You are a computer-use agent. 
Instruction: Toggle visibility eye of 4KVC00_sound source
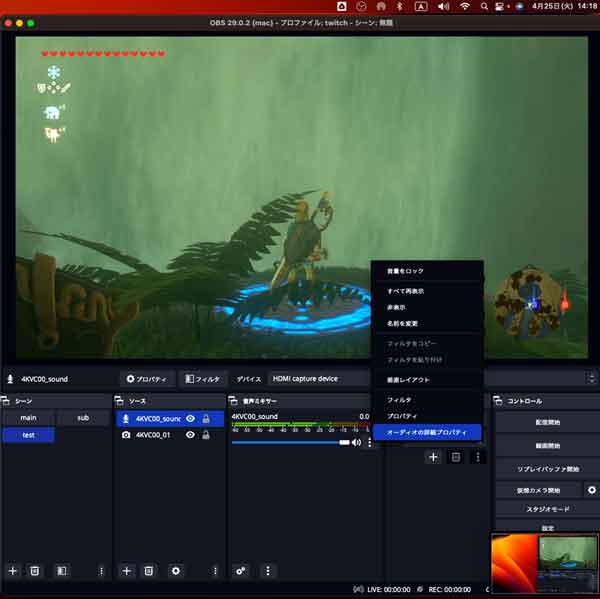coord(190,418)
